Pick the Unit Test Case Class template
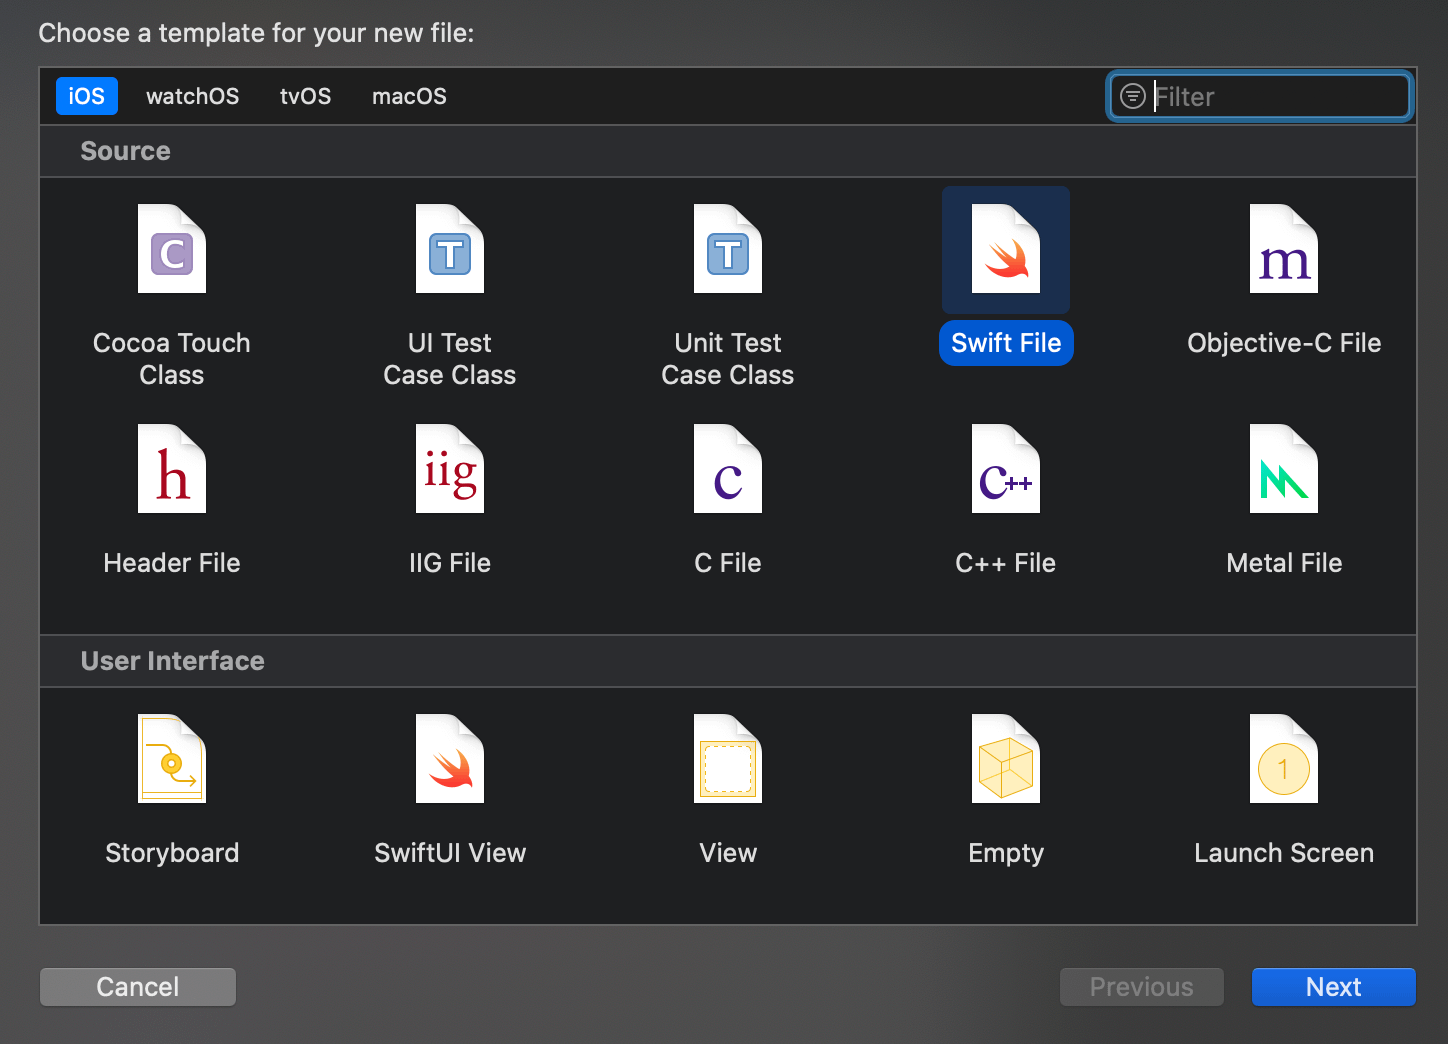 728,249
